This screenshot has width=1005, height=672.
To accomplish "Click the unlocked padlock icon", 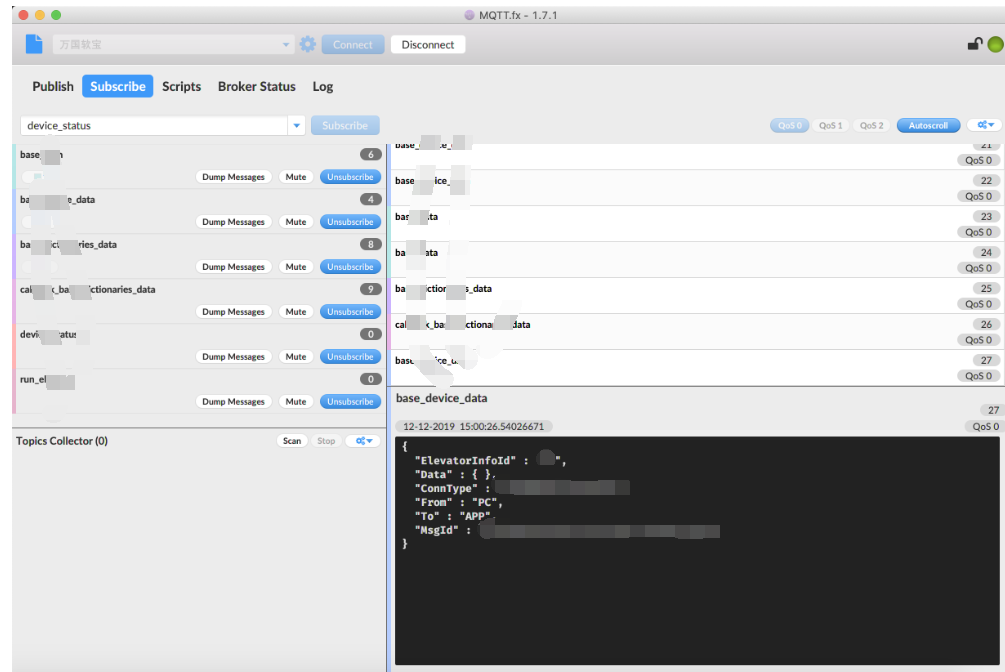I will 974,44.
